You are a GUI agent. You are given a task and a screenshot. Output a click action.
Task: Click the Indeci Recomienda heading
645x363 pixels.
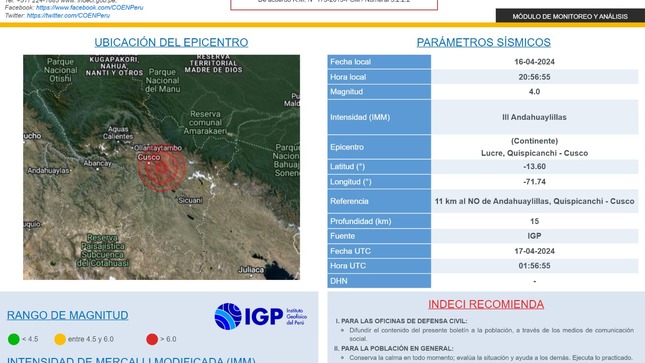point(486,304)
